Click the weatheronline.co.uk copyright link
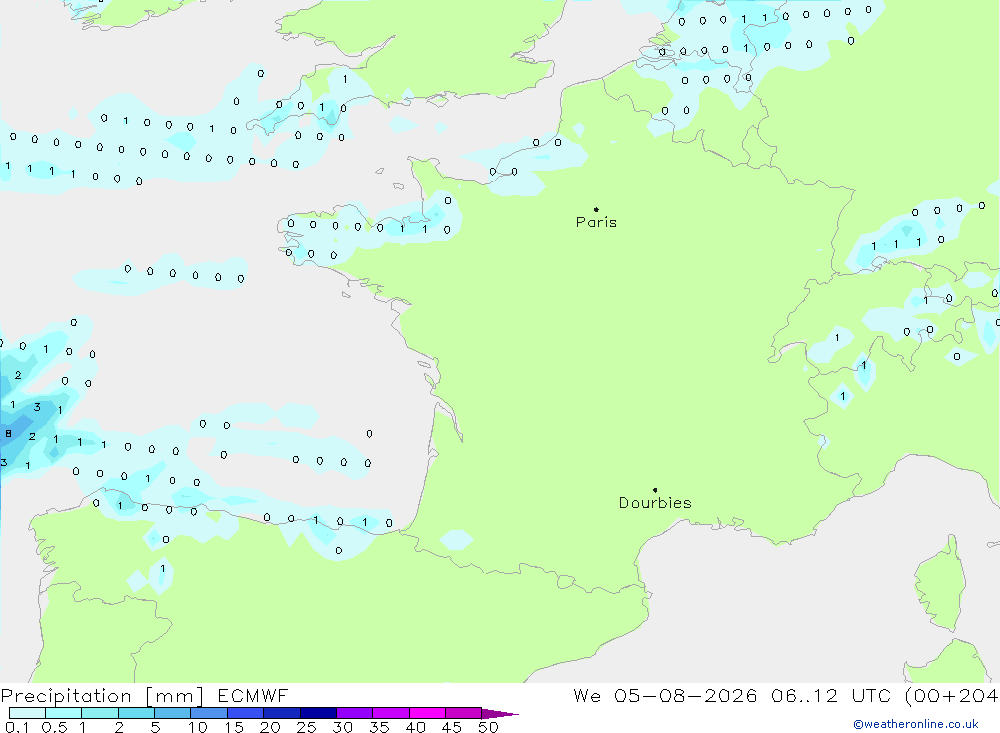 click(915, 724)
